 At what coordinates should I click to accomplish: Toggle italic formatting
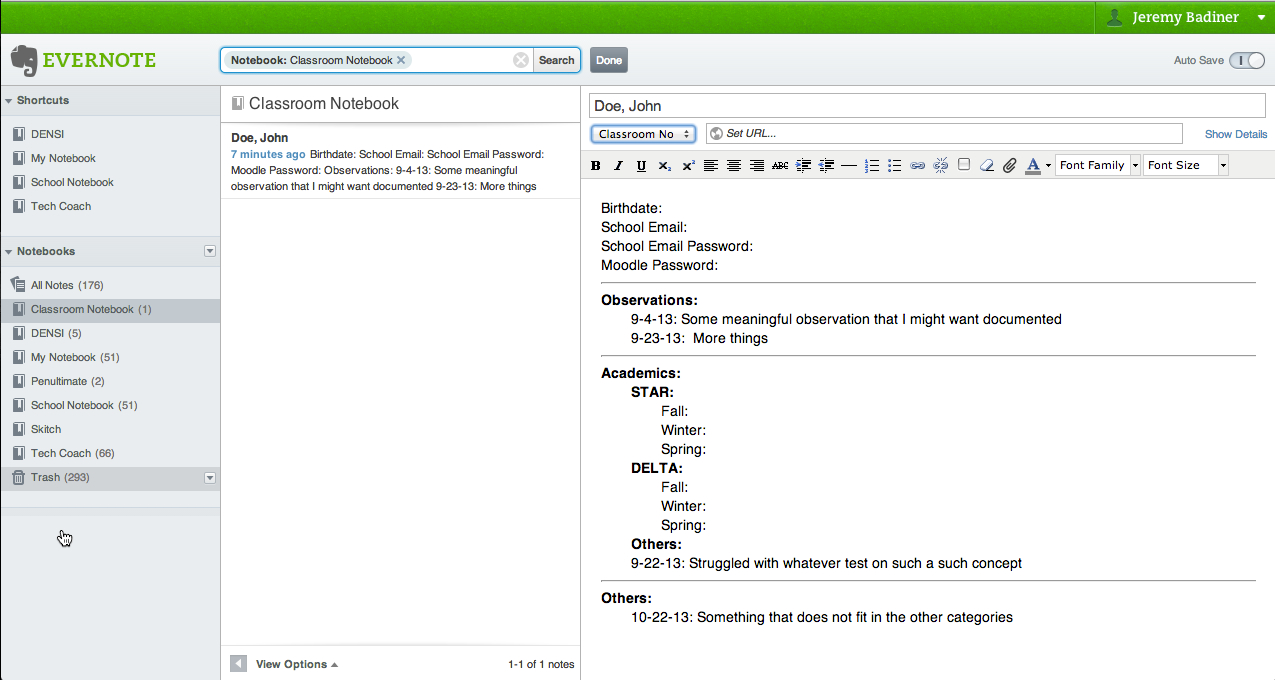tap(618, 166)
